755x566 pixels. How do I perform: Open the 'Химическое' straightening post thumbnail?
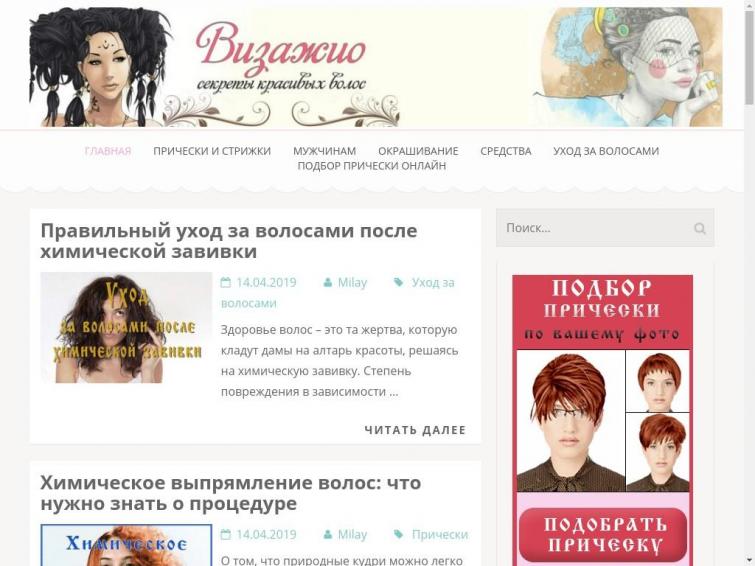point(126,545)
